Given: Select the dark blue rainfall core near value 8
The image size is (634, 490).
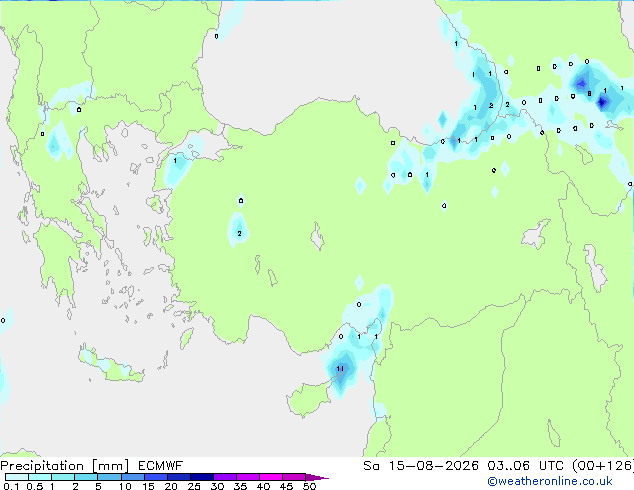Looking at the screenshot, I should click(x=602, y=102).
